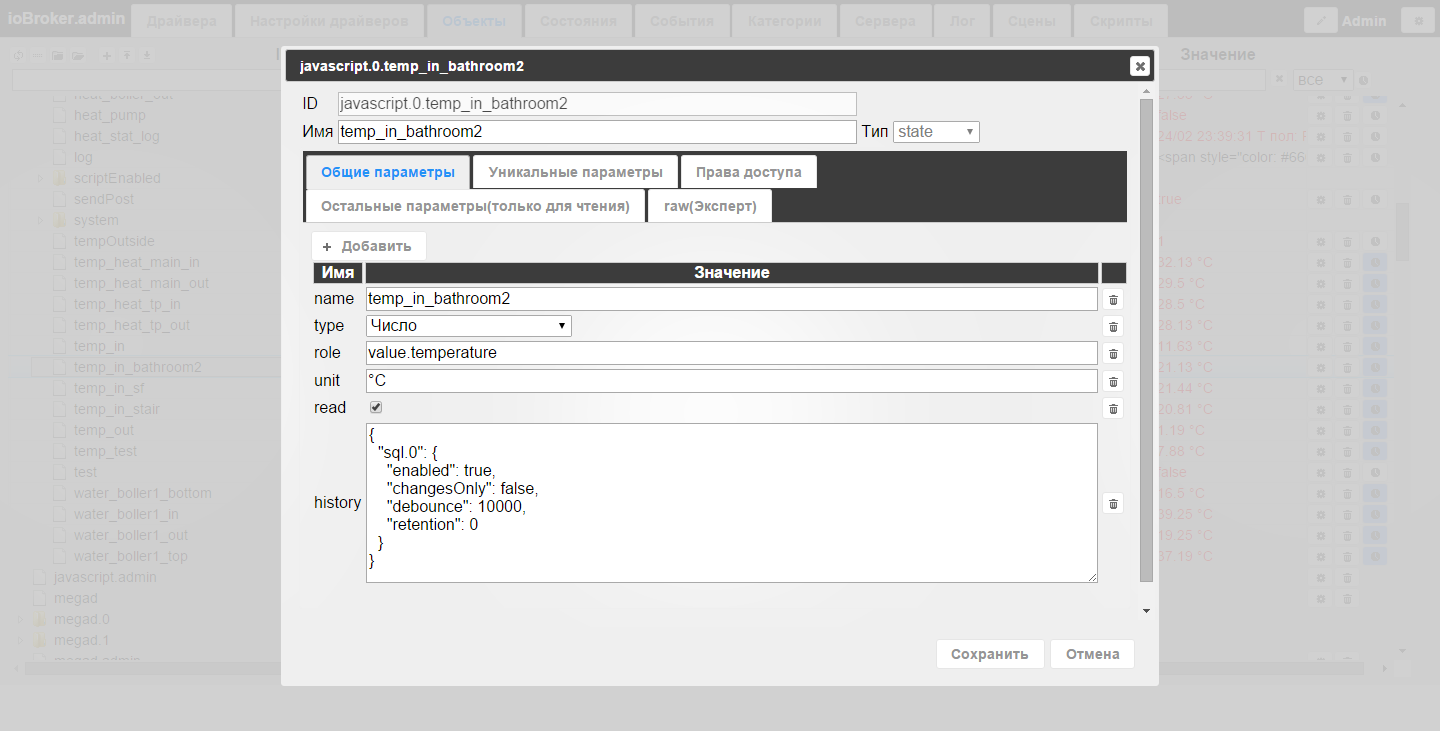Click the Отмена button

pyautogui.click(x=1092, y=654)
